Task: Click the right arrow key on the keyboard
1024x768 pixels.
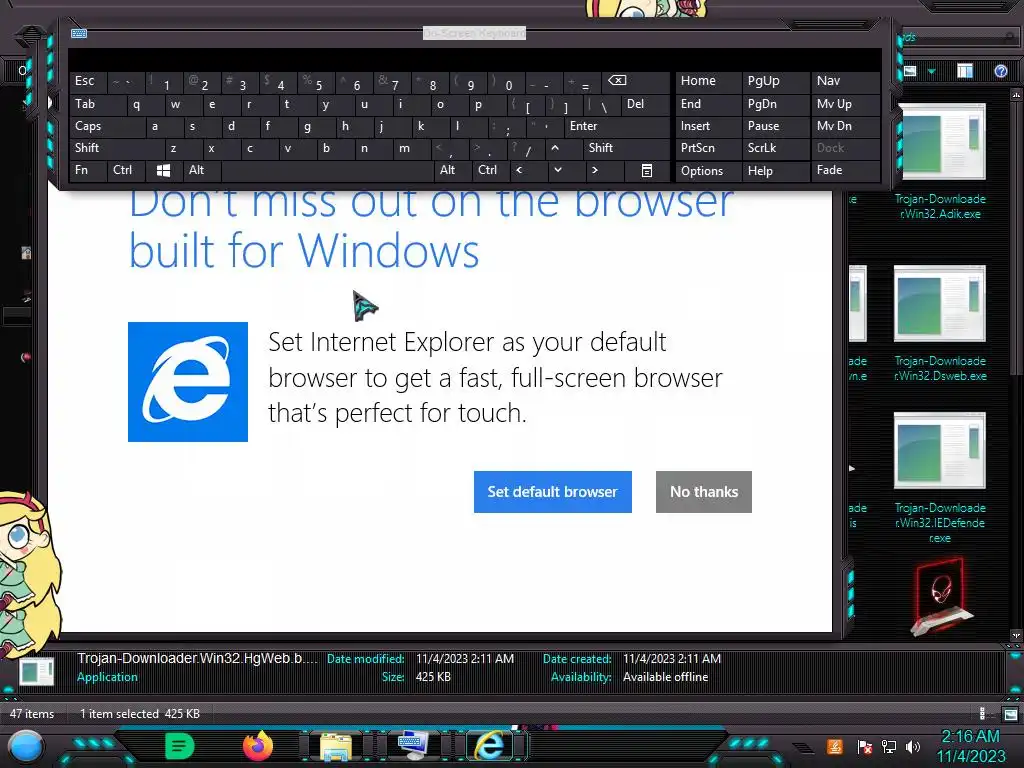Action: click(594, 170)
